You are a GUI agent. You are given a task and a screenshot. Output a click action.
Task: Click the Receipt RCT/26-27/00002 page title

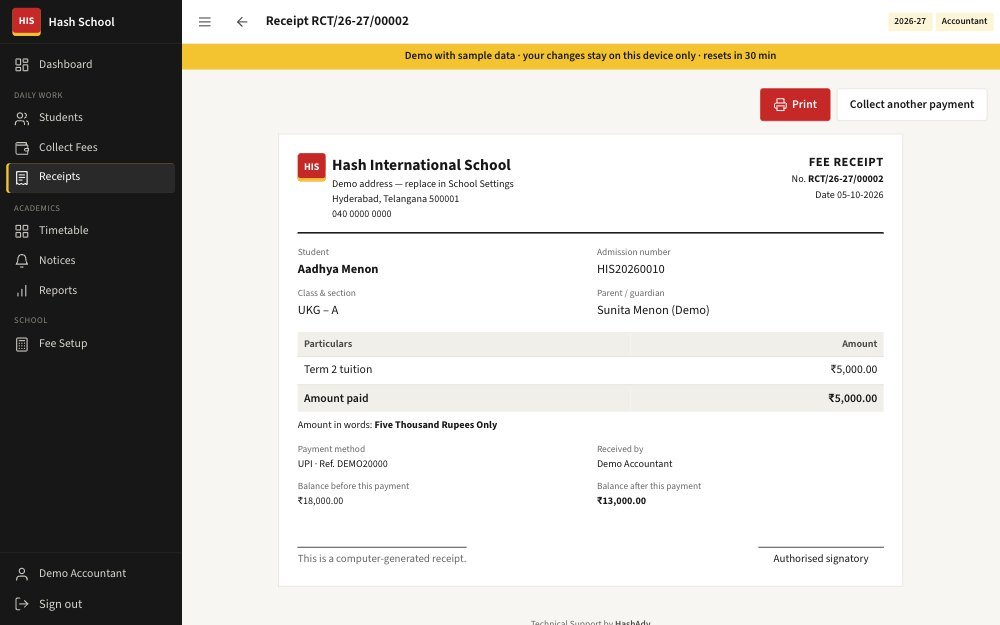337,21
